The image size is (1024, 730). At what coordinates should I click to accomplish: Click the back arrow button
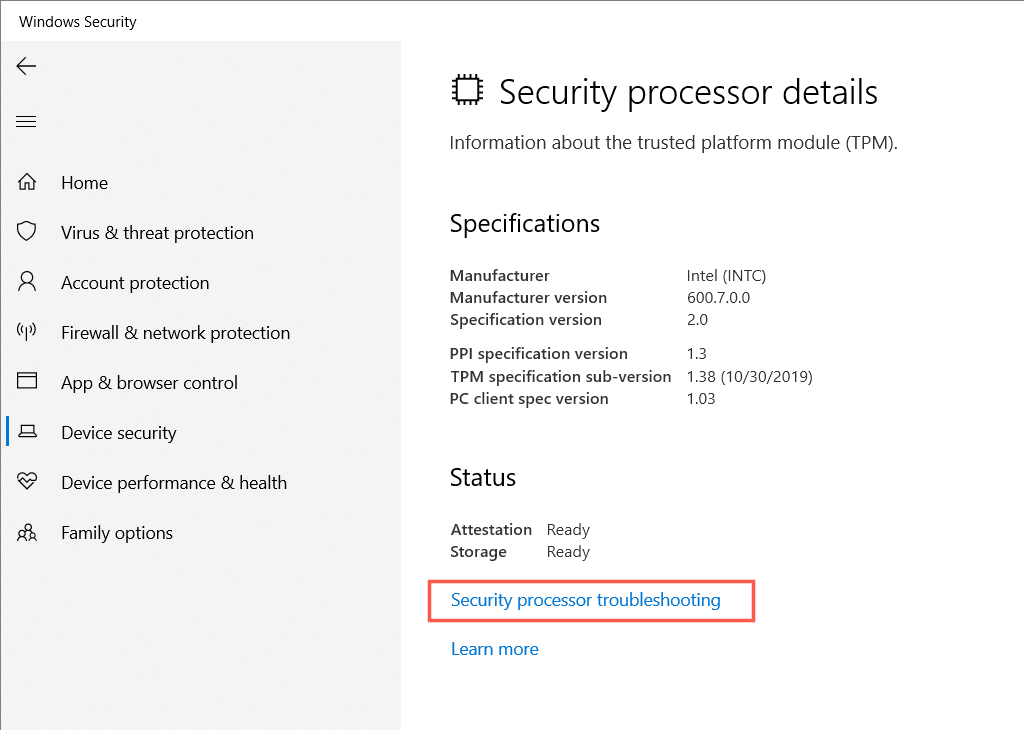(x=26, y=66)
